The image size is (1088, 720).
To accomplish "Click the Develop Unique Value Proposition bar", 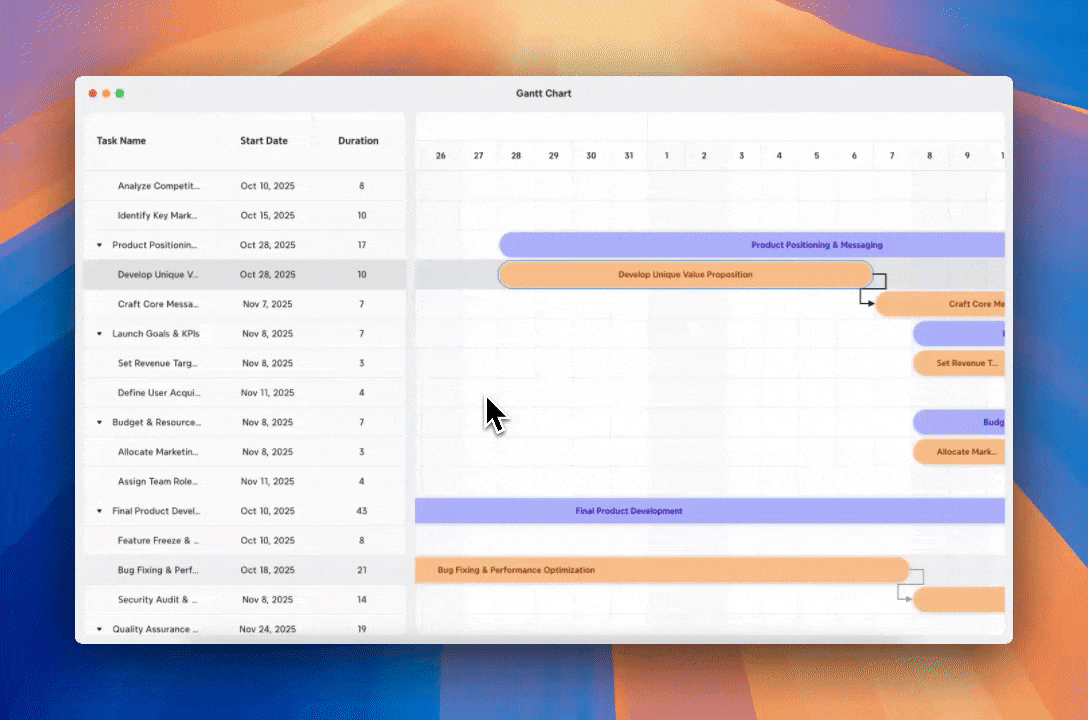I will click(686, 275).
